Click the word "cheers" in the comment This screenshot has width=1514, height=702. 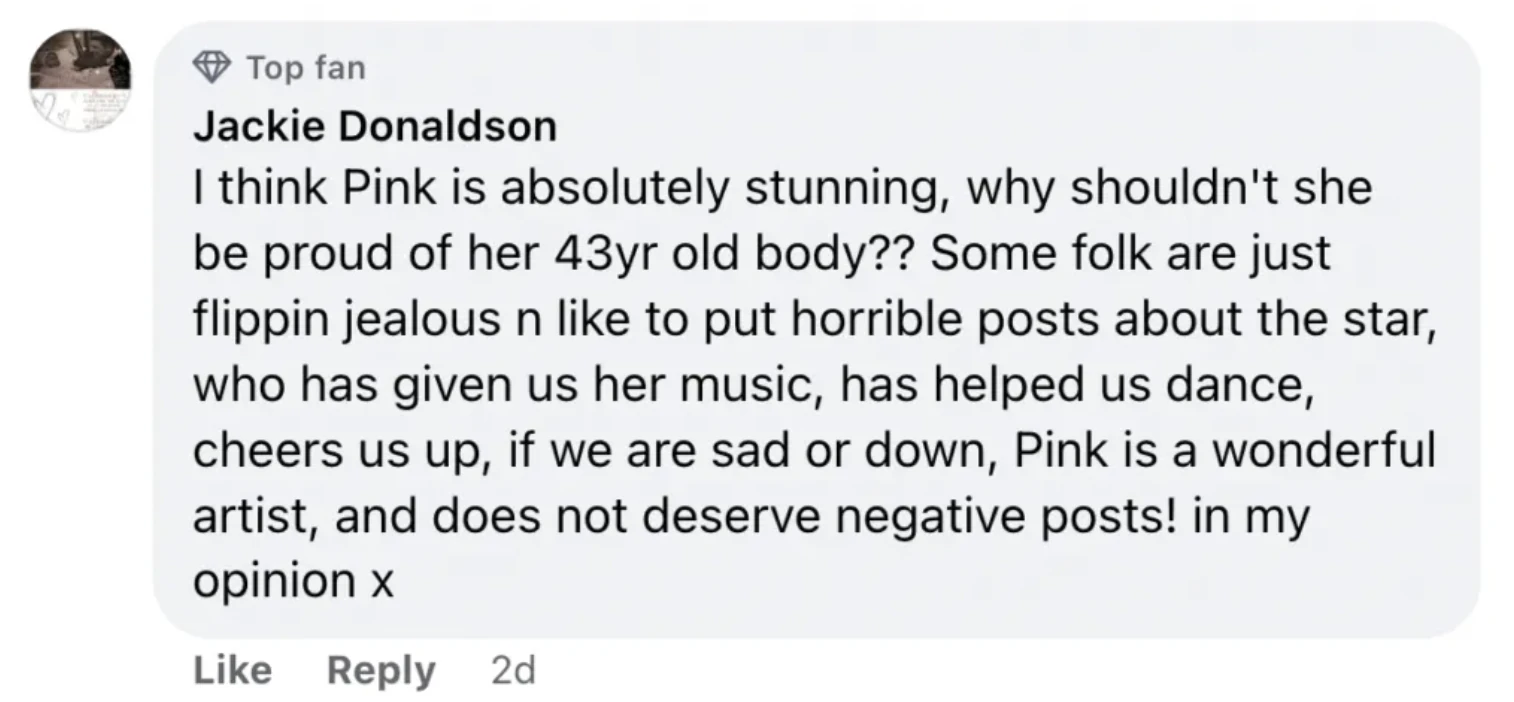(x=265, y=450)
